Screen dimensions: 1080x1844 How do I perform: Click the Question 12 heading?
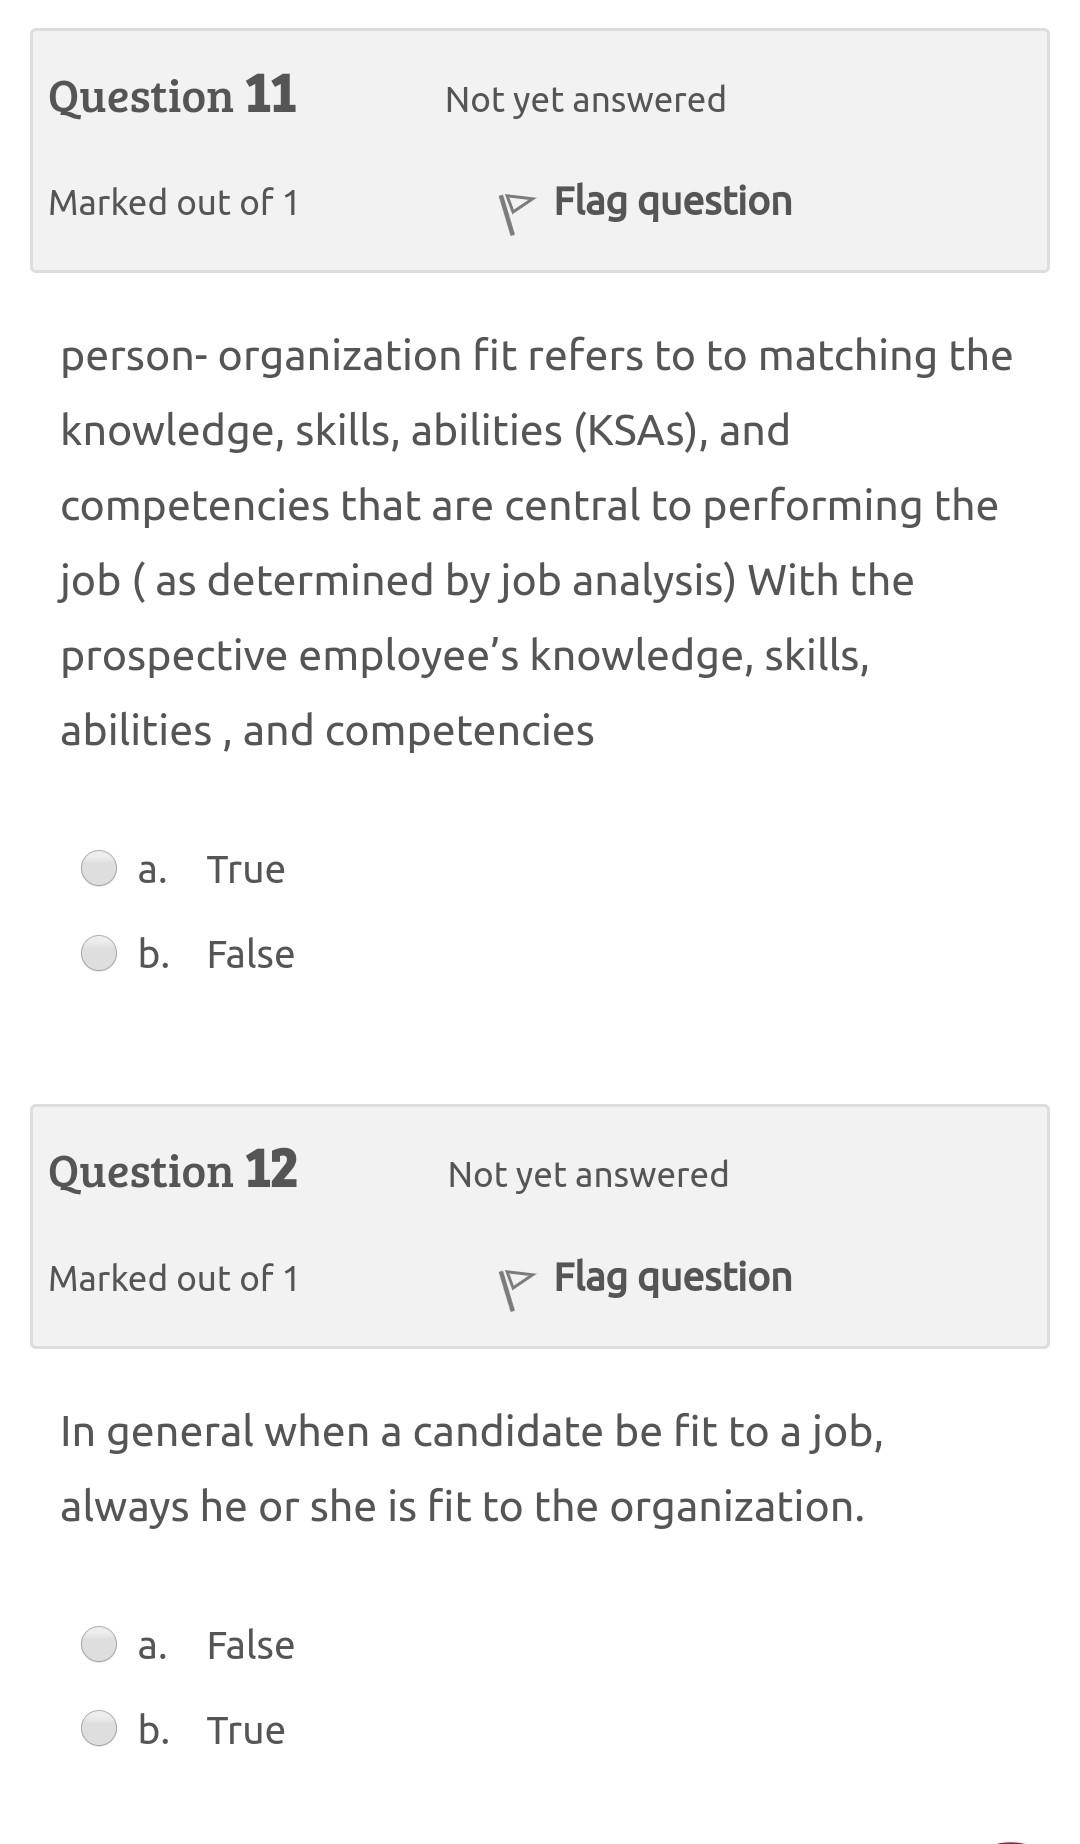(174, 1171)
